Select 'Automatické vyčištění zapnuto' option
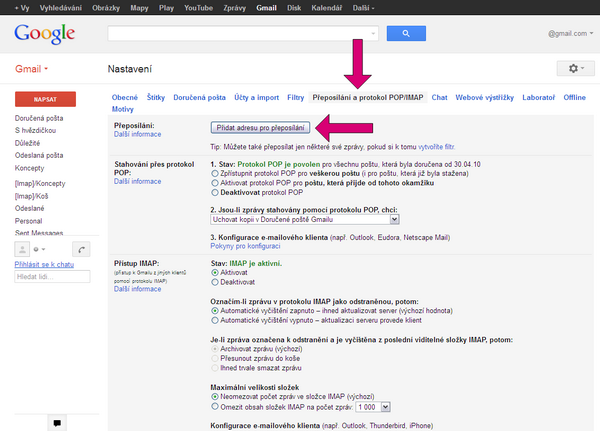 click(215, 310)
